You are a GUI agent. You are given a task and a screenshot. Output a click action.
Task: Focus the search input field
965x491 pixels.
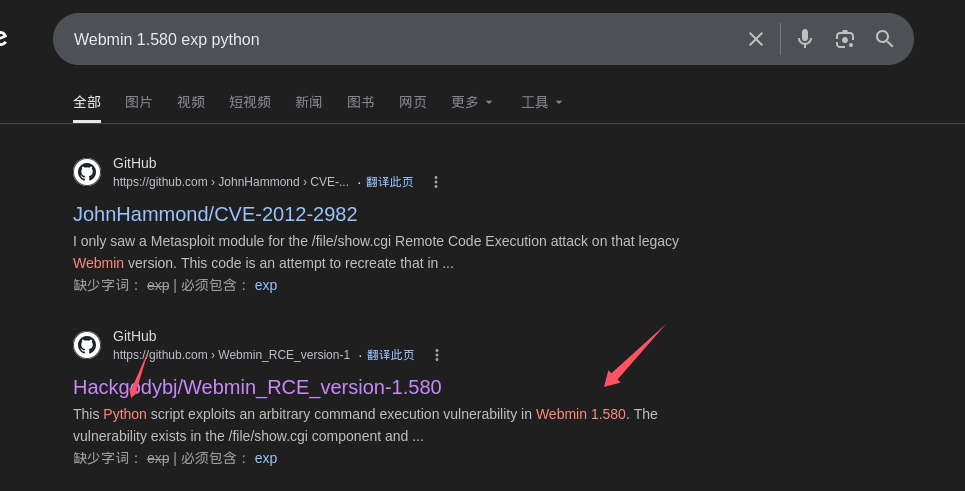click(x=400, y=39)
